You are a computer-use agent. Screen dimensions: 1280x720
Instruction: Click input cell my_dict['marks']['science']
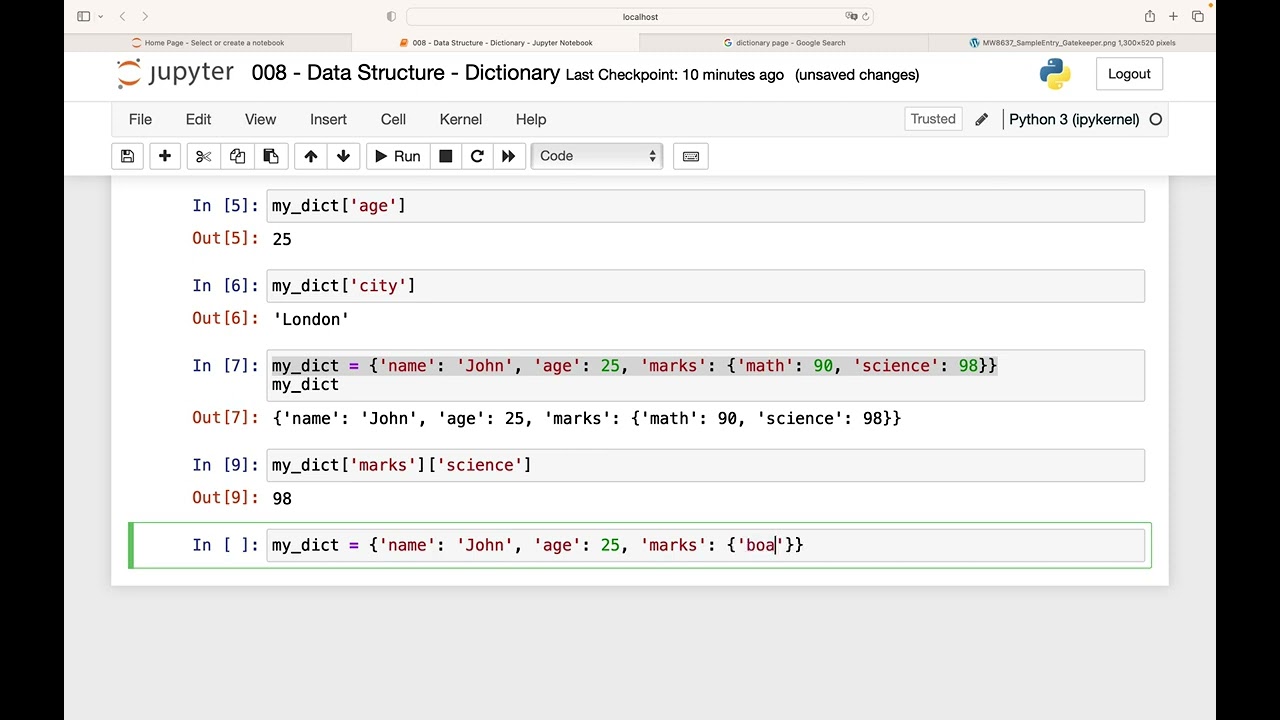pyautogui.click(x=706, y=465)
